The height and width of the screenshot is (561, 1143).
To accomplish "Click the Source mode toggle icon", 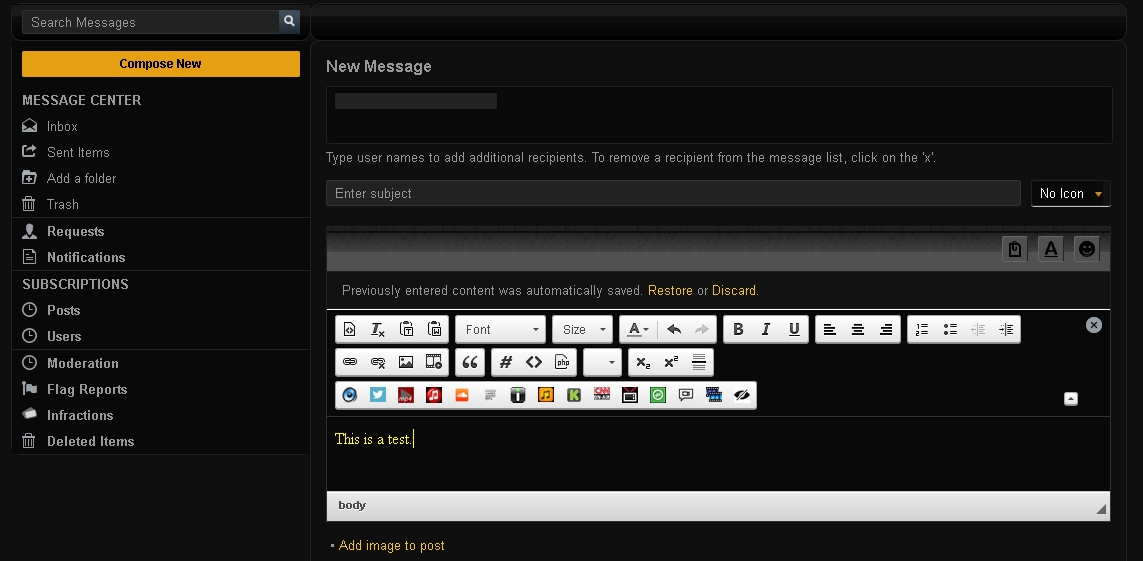I will tap(349, 329).
